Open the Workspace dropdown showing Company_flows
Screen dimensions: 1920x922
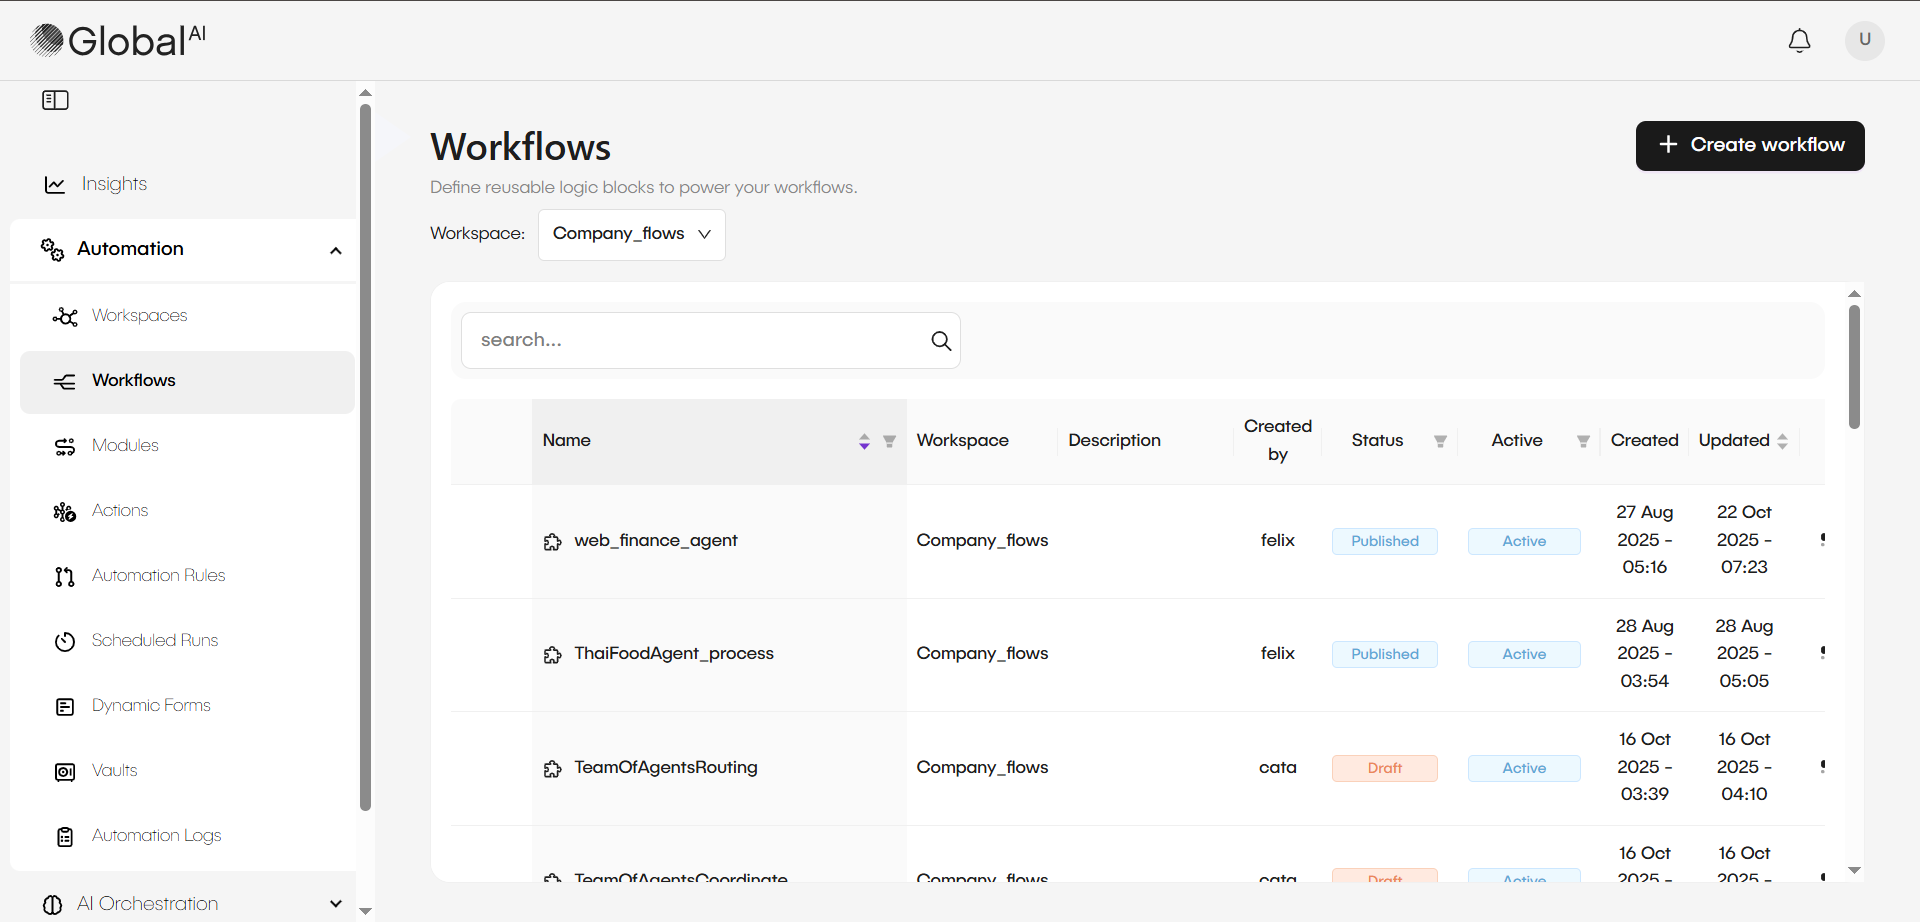(x=631, y=234)
